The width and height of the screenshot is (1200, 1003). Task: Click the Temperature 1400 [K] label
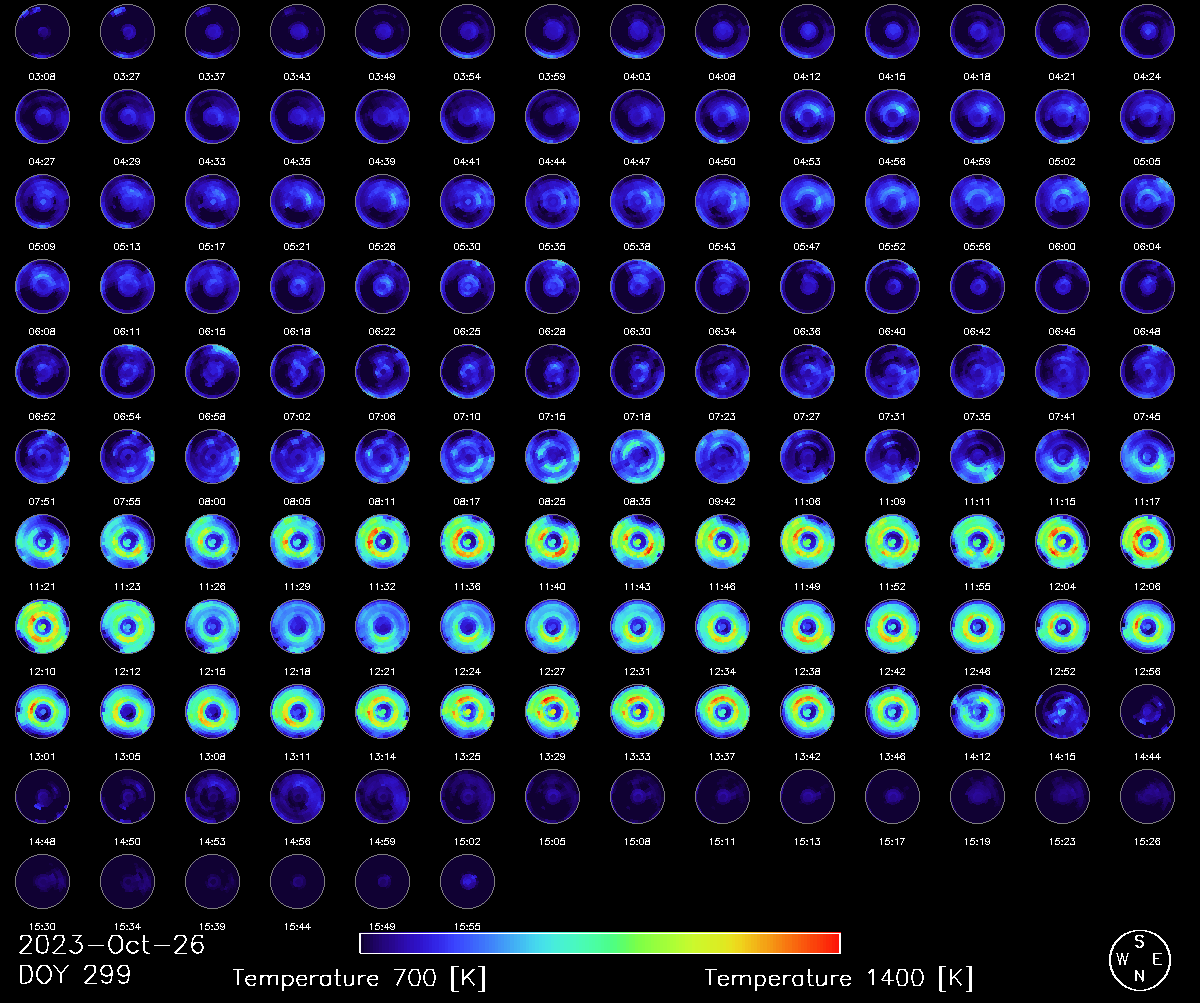pos(838,978)
